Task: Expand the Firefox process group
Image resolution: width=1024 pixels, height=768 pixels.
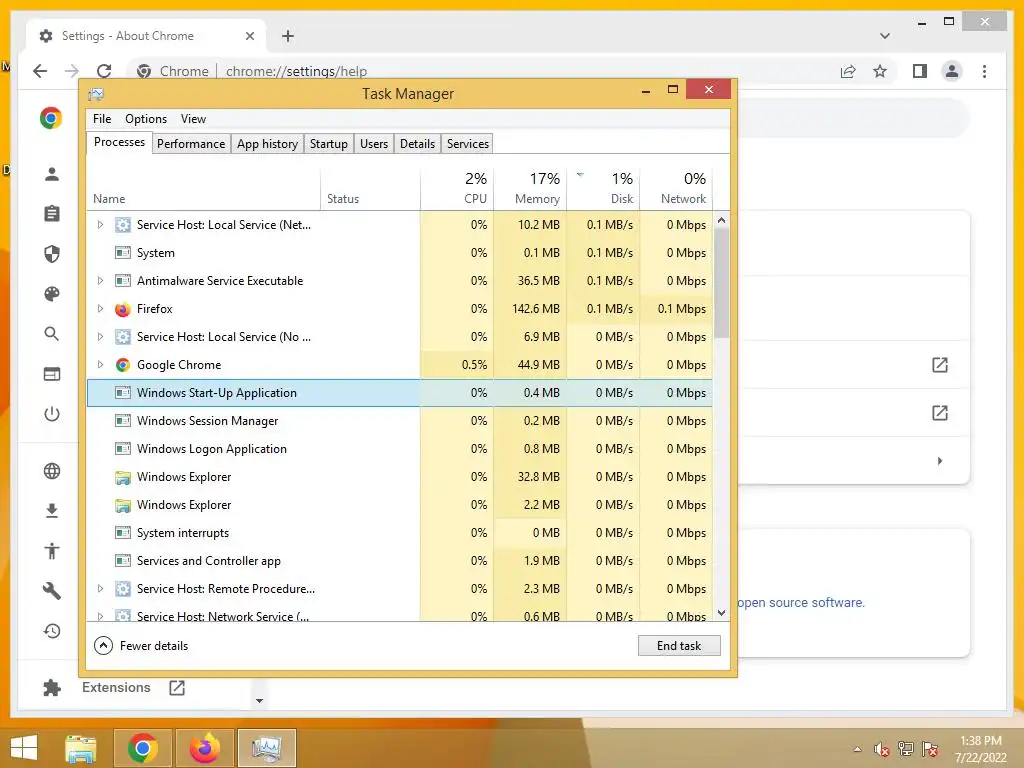Action: coord(100,309)
